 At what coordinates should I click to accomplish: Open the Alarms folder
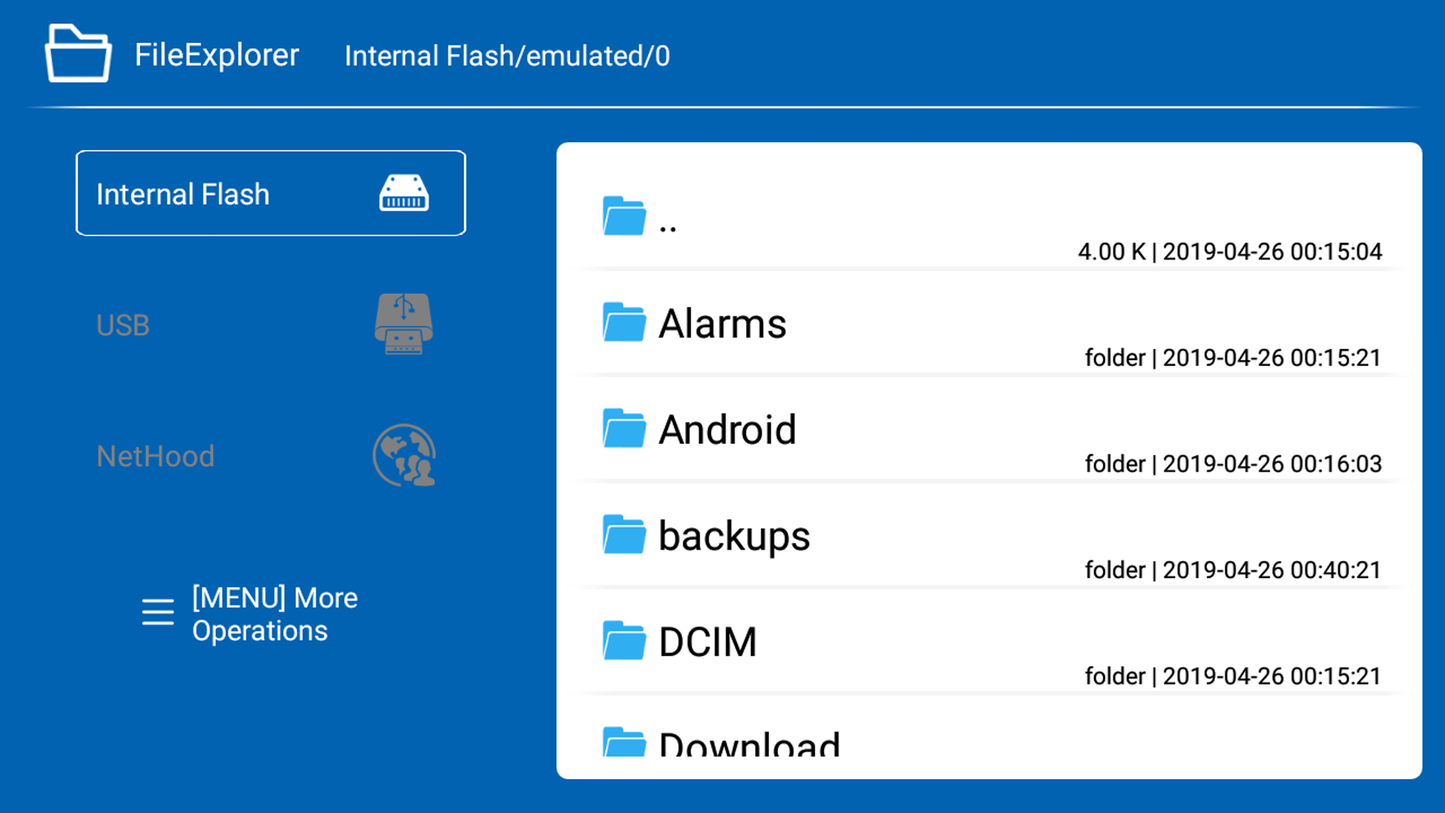[x=722, y=324]
